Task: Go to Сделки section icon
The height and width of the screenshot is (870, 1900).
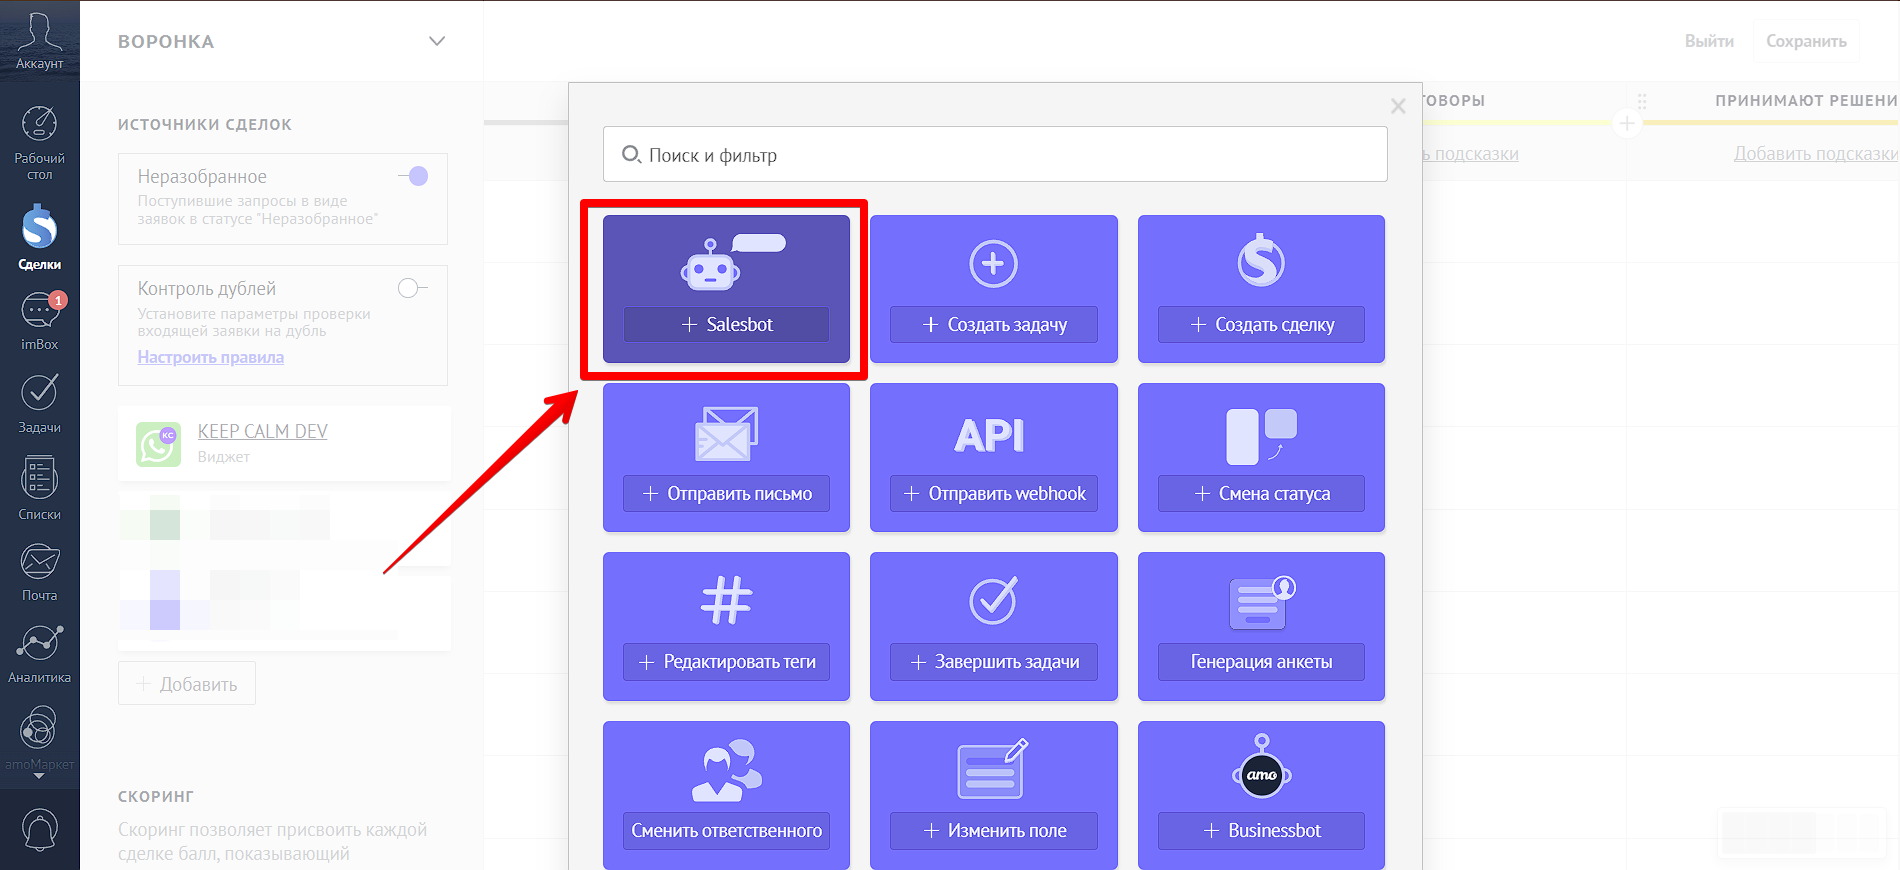Action: 39,226
